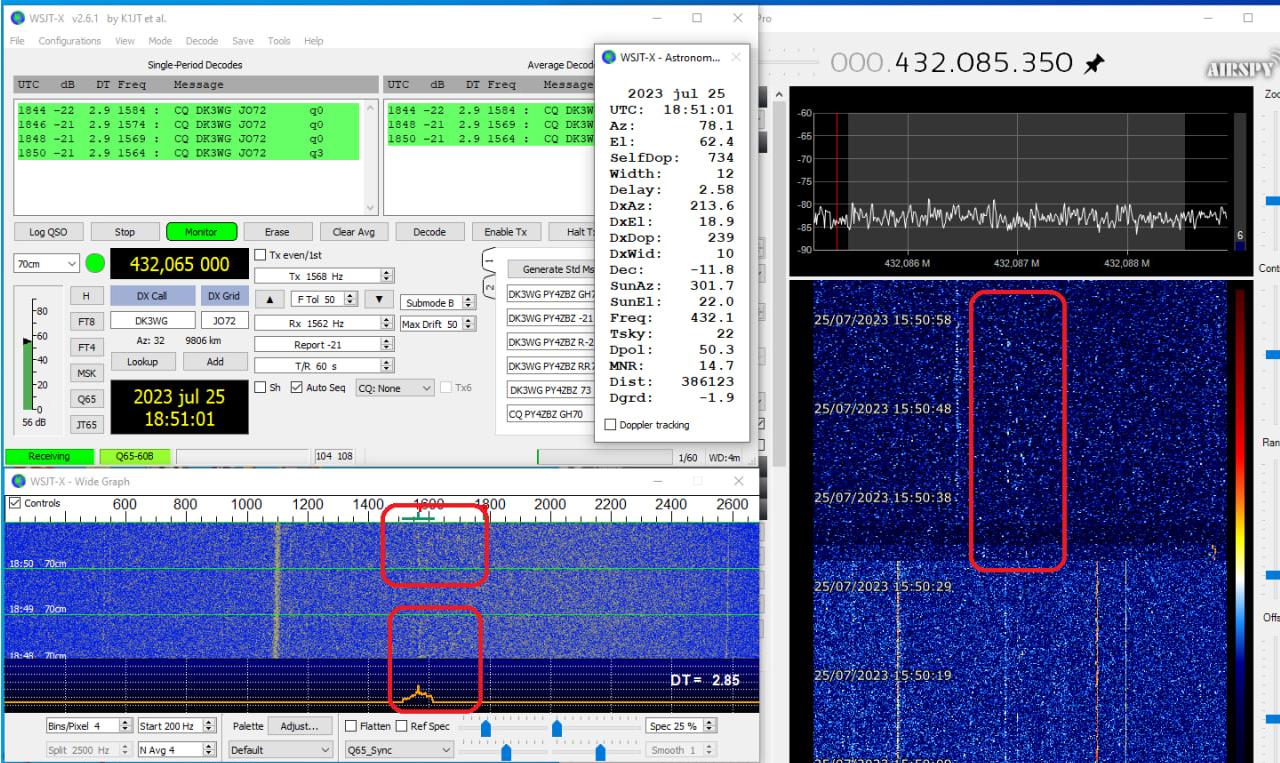Click the F Tol up arrow button
Screen dimensions: 1280x763
269,299
